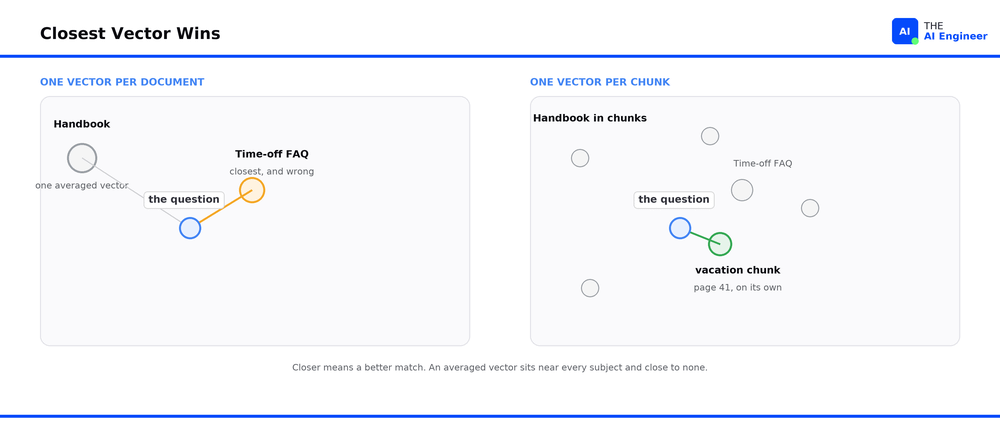The image size is (1000, 430).
Task: Click the "ONE VECTOR PER CHUNK" heading
Action: pos(599,82)
